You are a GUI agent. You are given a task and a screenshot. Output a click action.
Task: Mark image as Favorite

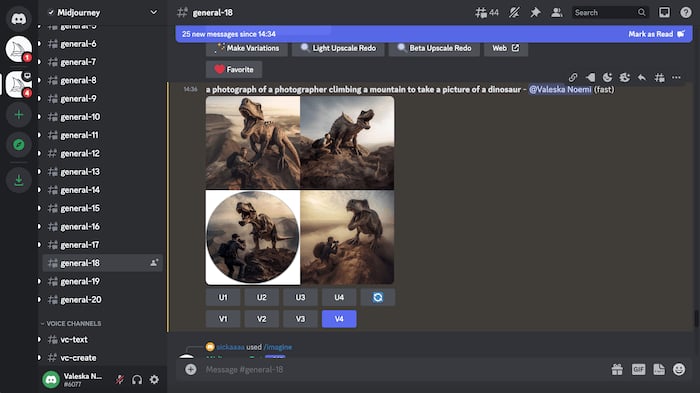(x=234, y=70)
